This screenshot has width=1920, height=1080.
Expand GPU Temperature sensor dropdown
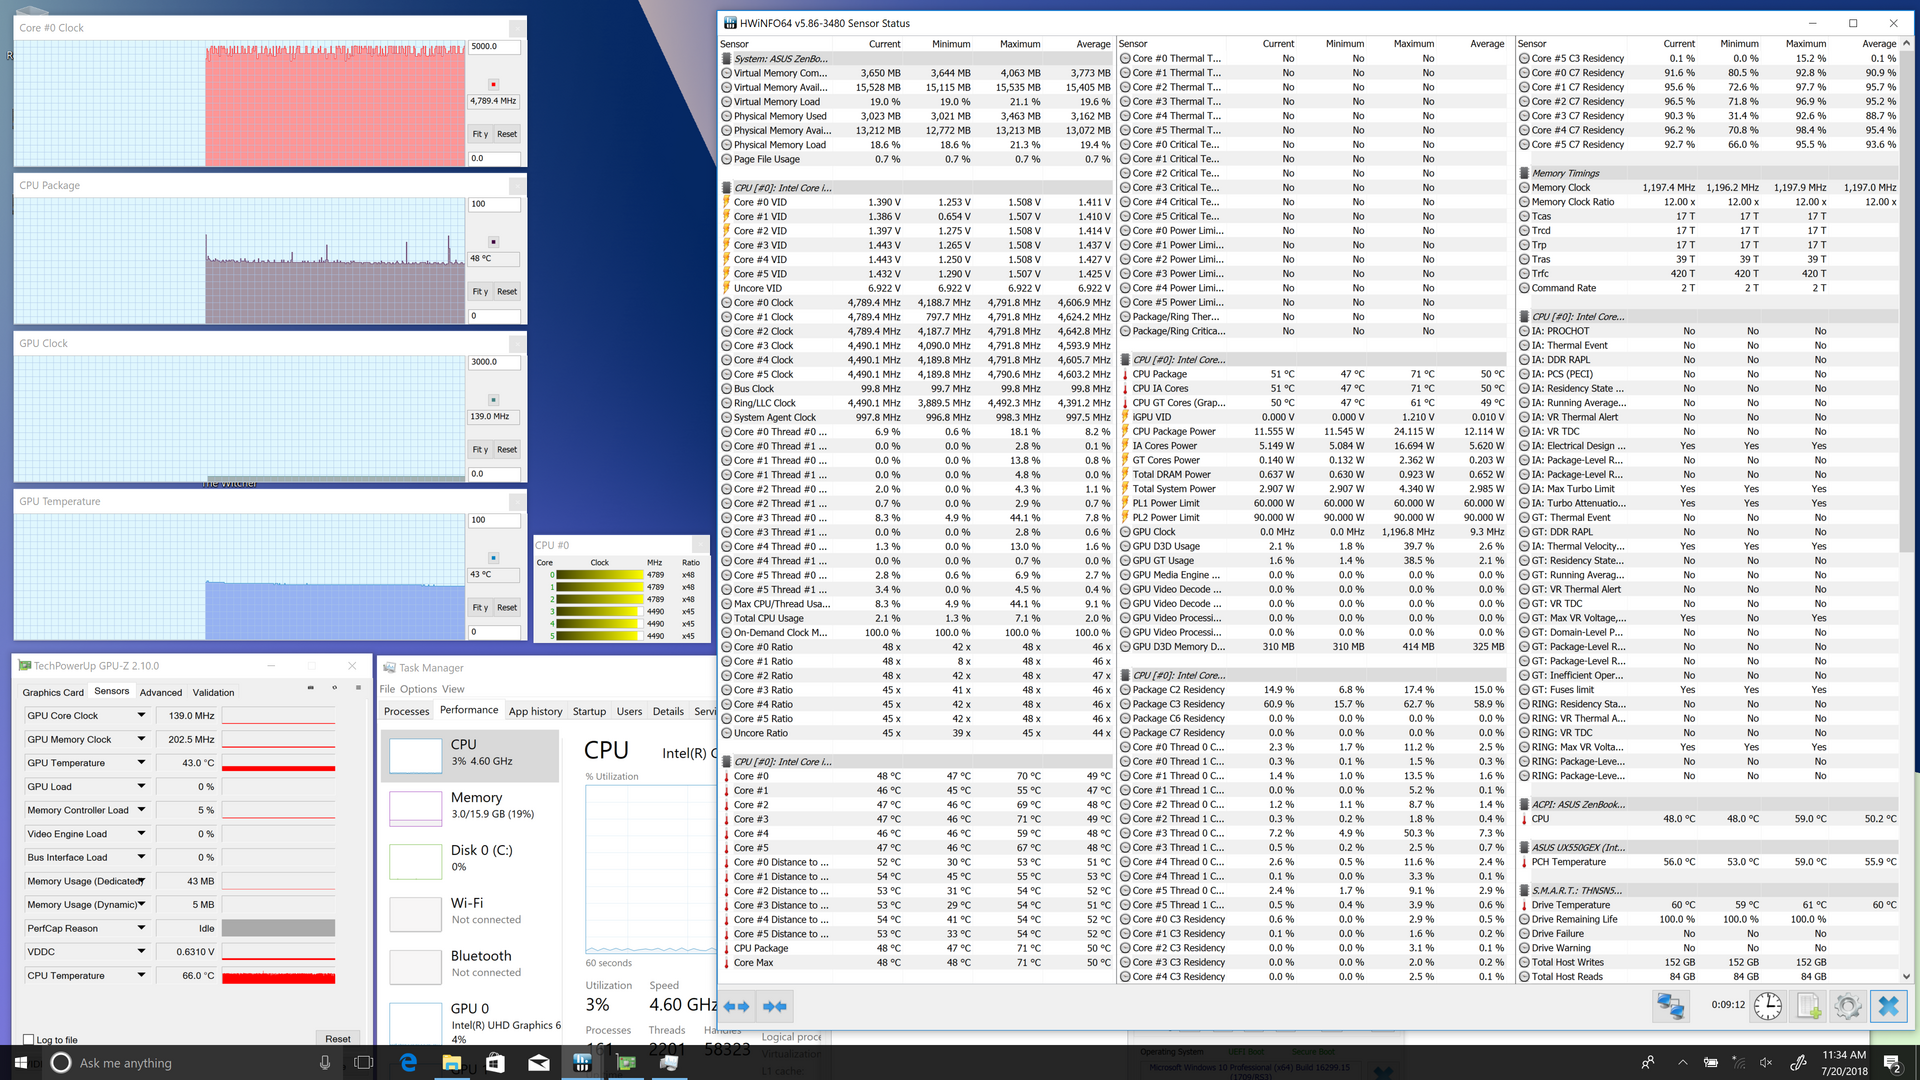coord(141,763)
